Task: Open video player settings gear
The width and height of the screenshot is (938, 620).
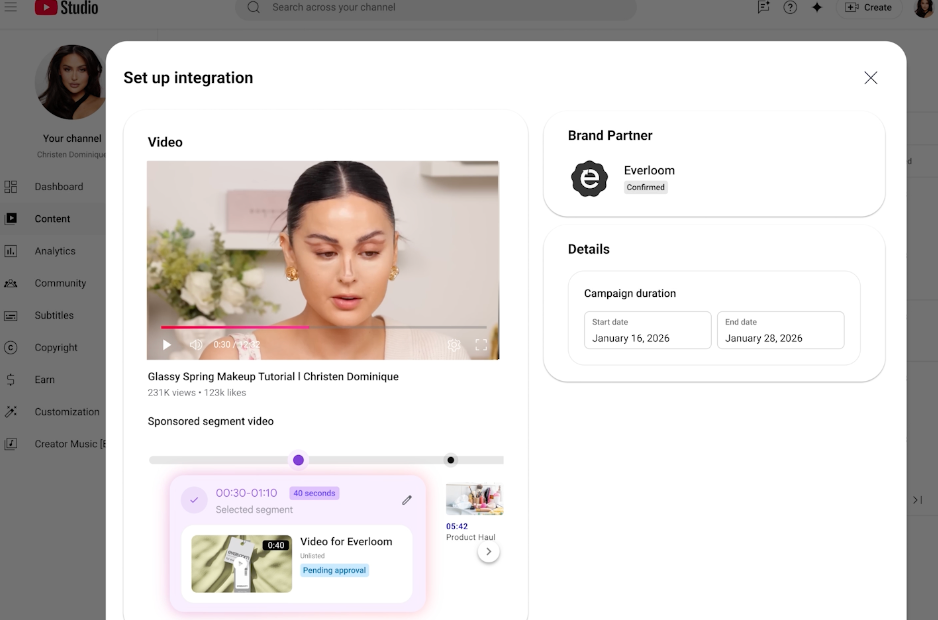Action: [454, 345]
